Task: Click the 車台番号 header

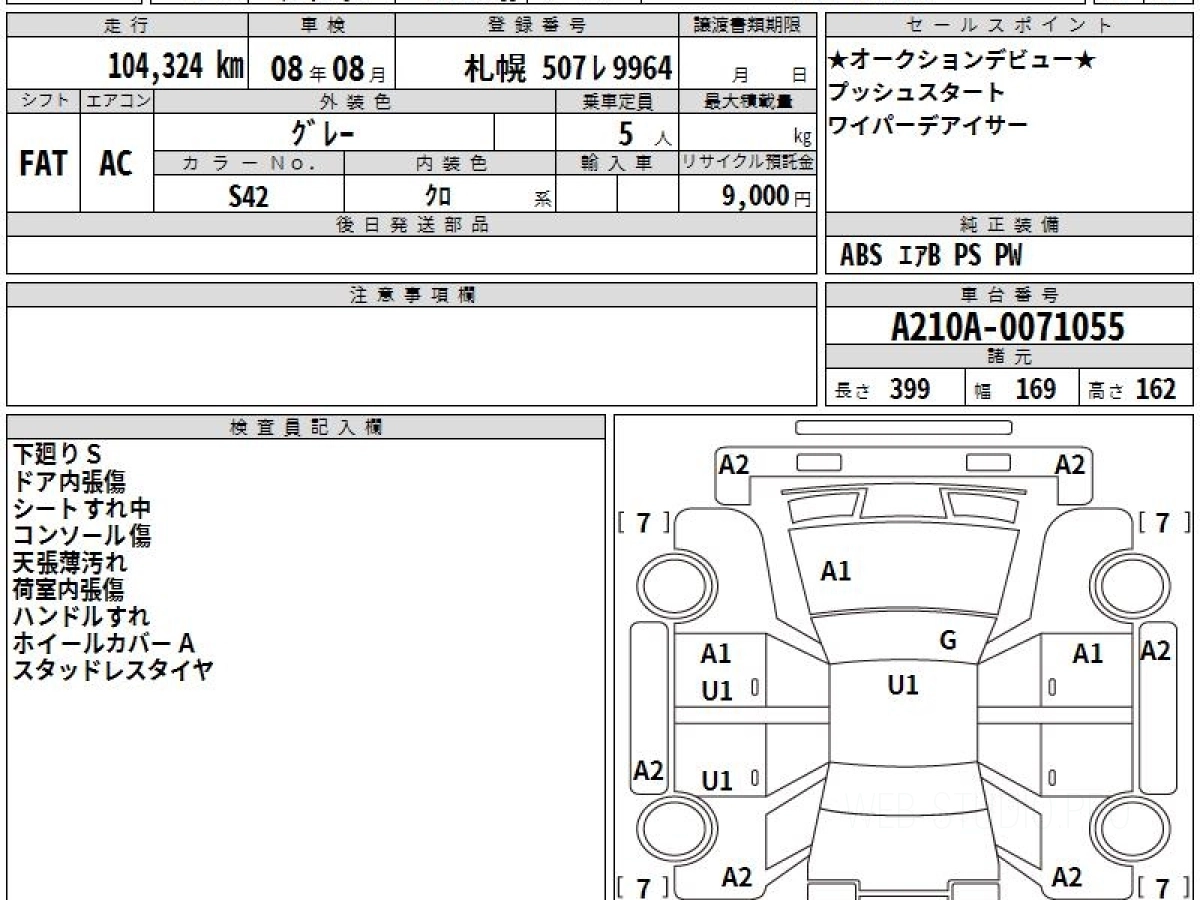Action: 1009,295
